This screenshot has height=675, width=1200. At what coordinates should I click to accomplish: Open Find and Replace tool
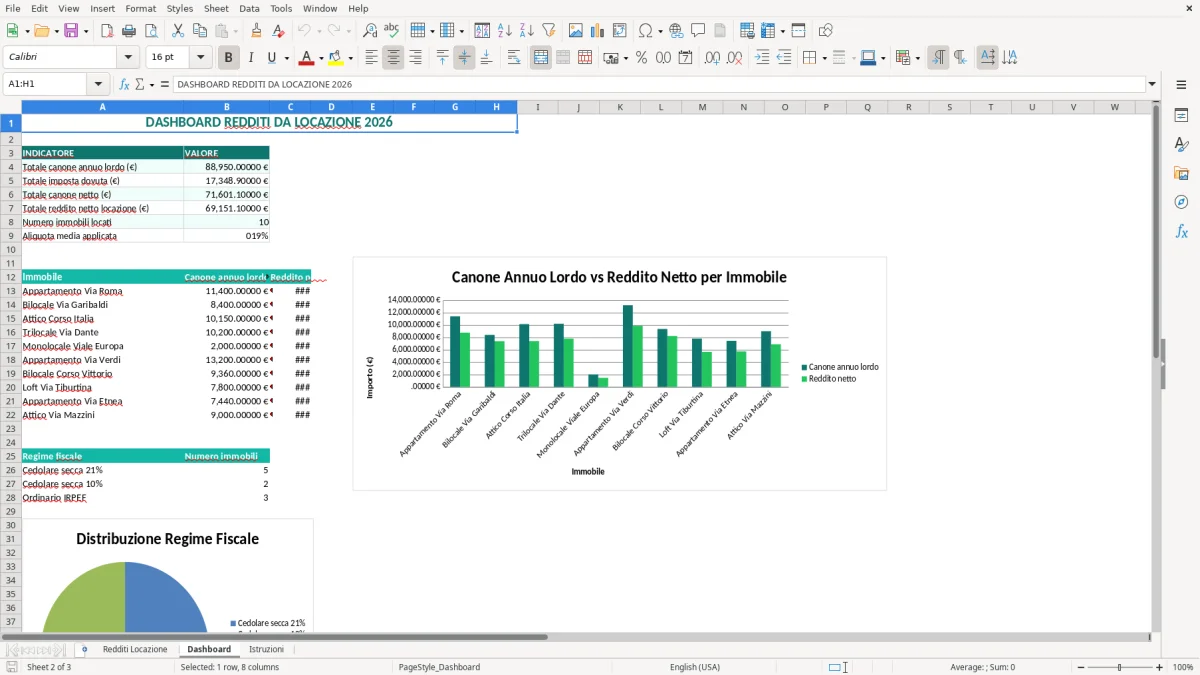pyautogui.click(x=370, y=31)
